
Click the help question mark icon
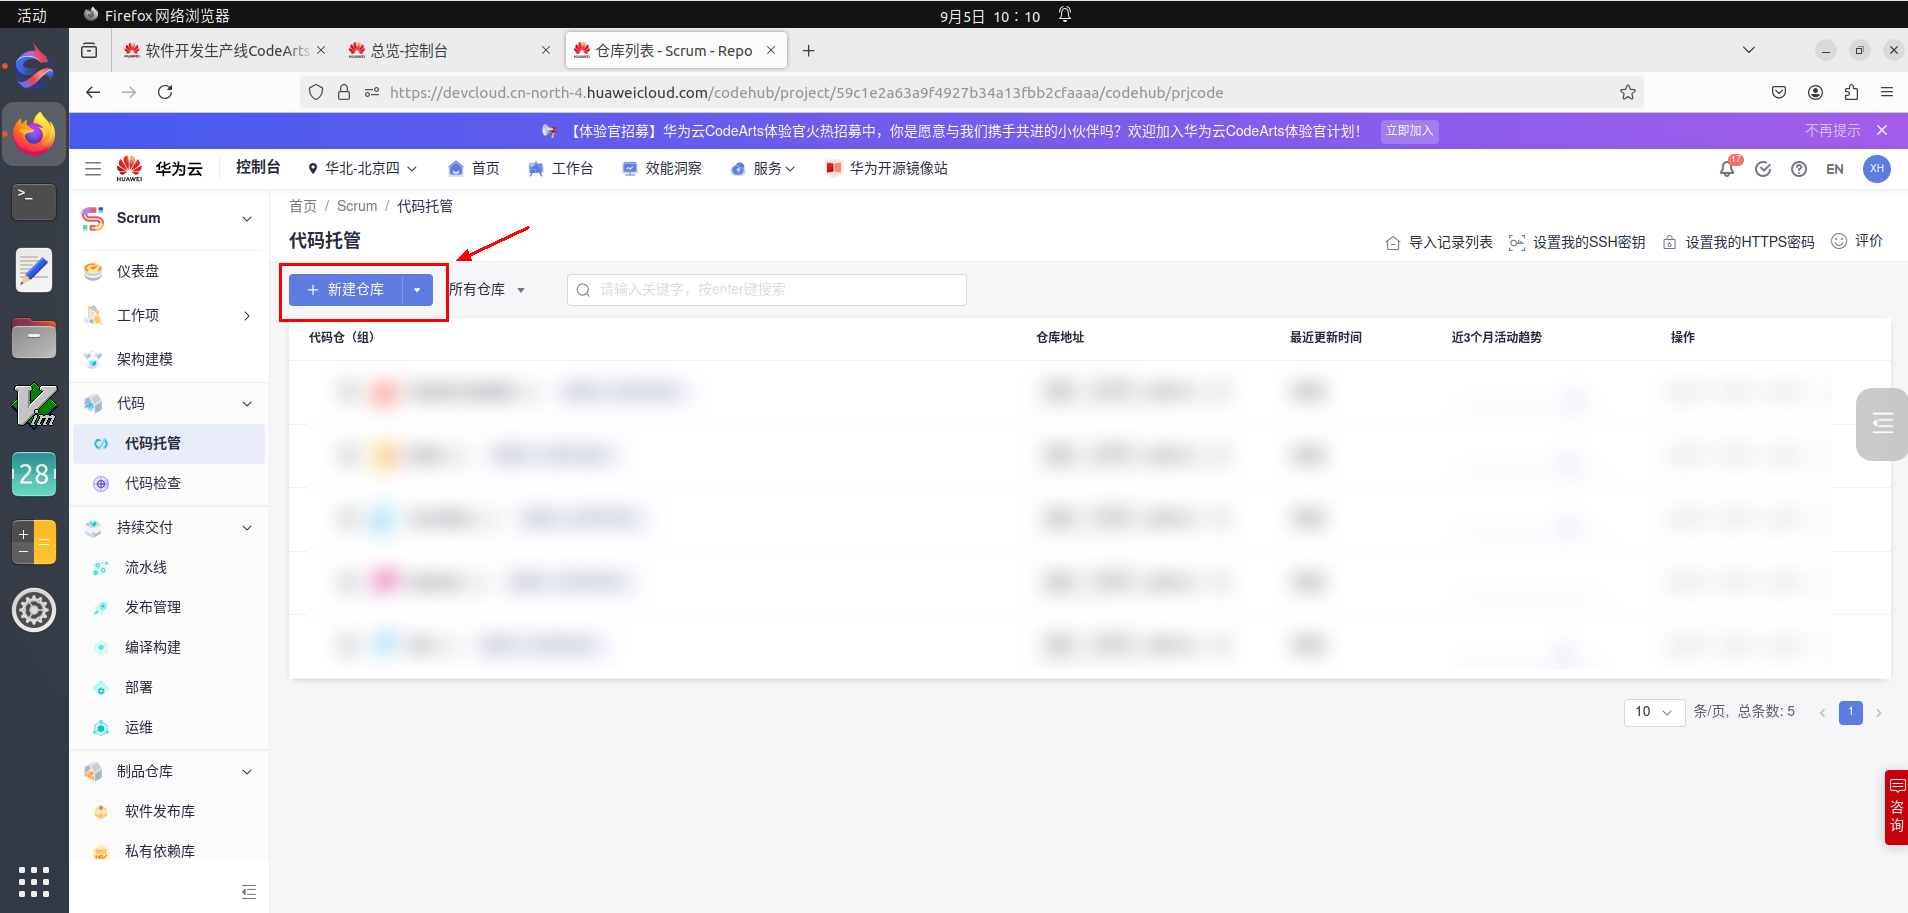click(x=1799, y=169)
